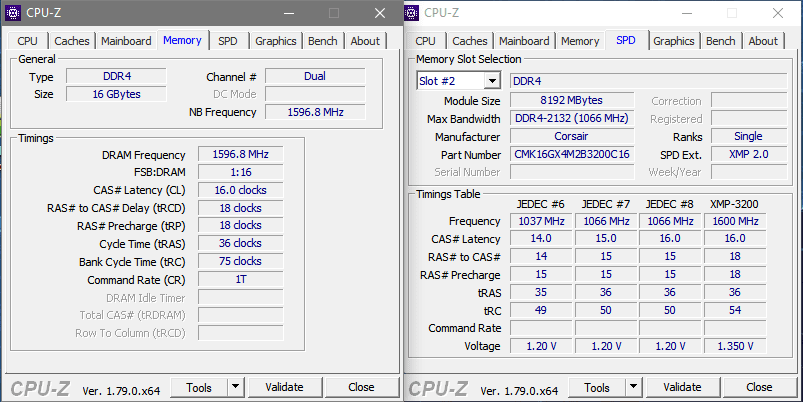Open About tab in the left window
The image size is (803, 402).
coord(365,41)
